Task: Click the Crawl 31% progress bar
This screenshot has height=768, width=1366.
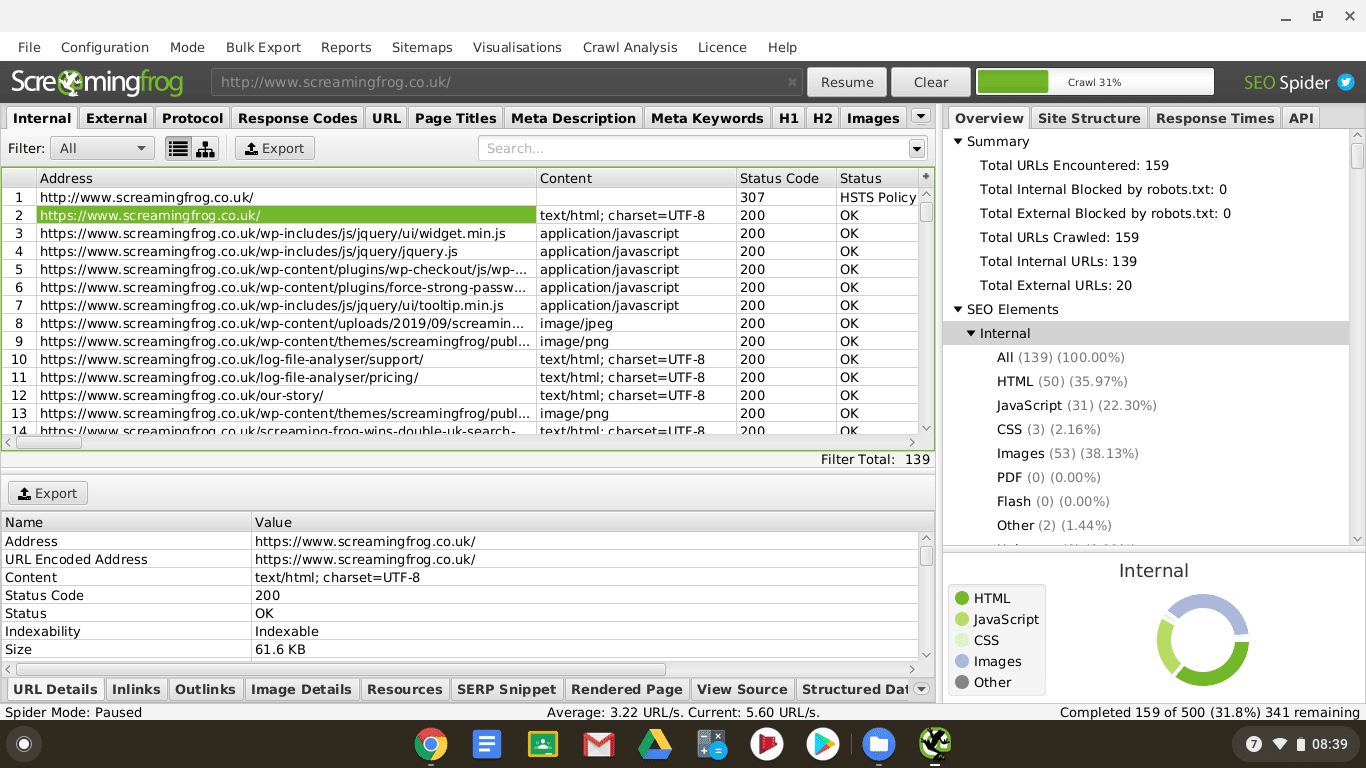Action: point(1095,82)
